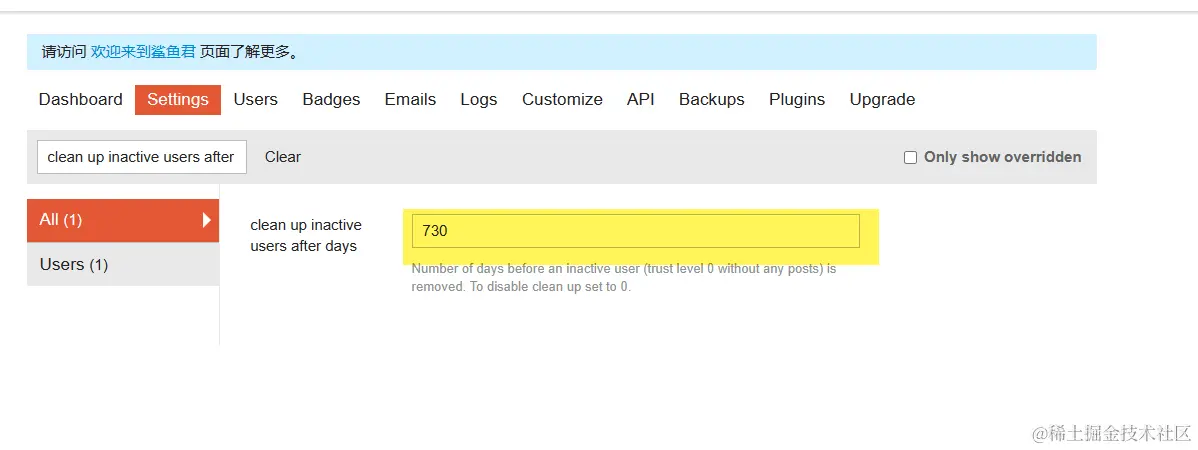Viewport: 1198px width, 450px height.
Task: Select the All (1) category
Action: click(x=123, y=220)
